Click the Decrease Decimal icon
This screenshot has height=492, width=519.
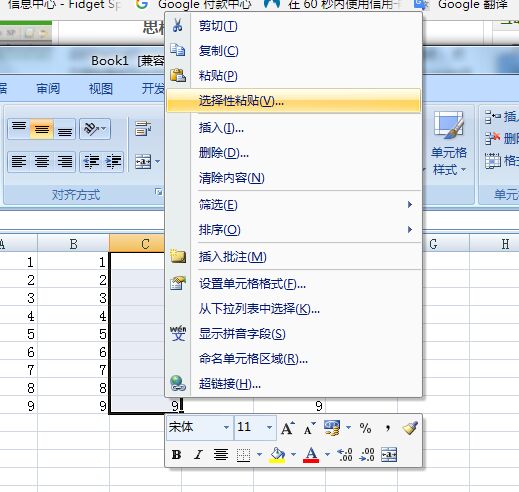click(x=367, y=455)
